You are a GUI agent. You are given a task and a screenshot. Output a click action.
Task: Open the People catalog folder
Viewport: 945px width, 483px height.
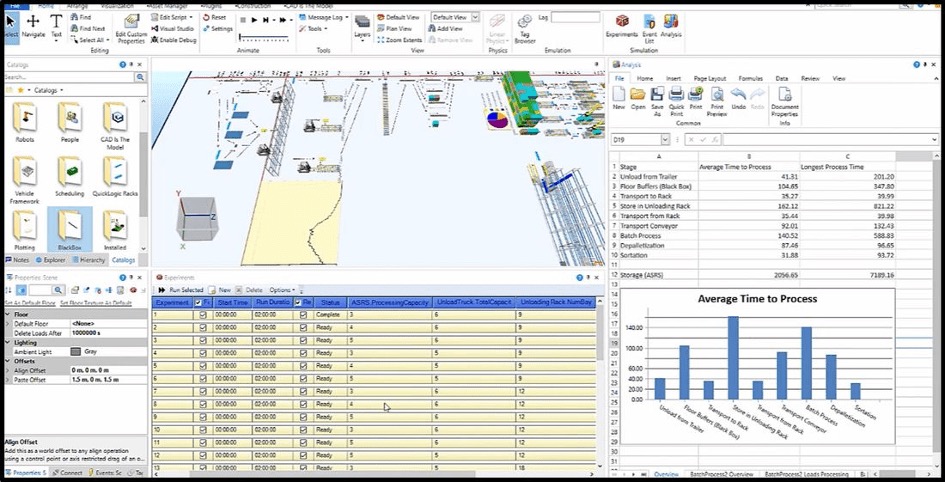pyautogui.click(x=70, y=122)
